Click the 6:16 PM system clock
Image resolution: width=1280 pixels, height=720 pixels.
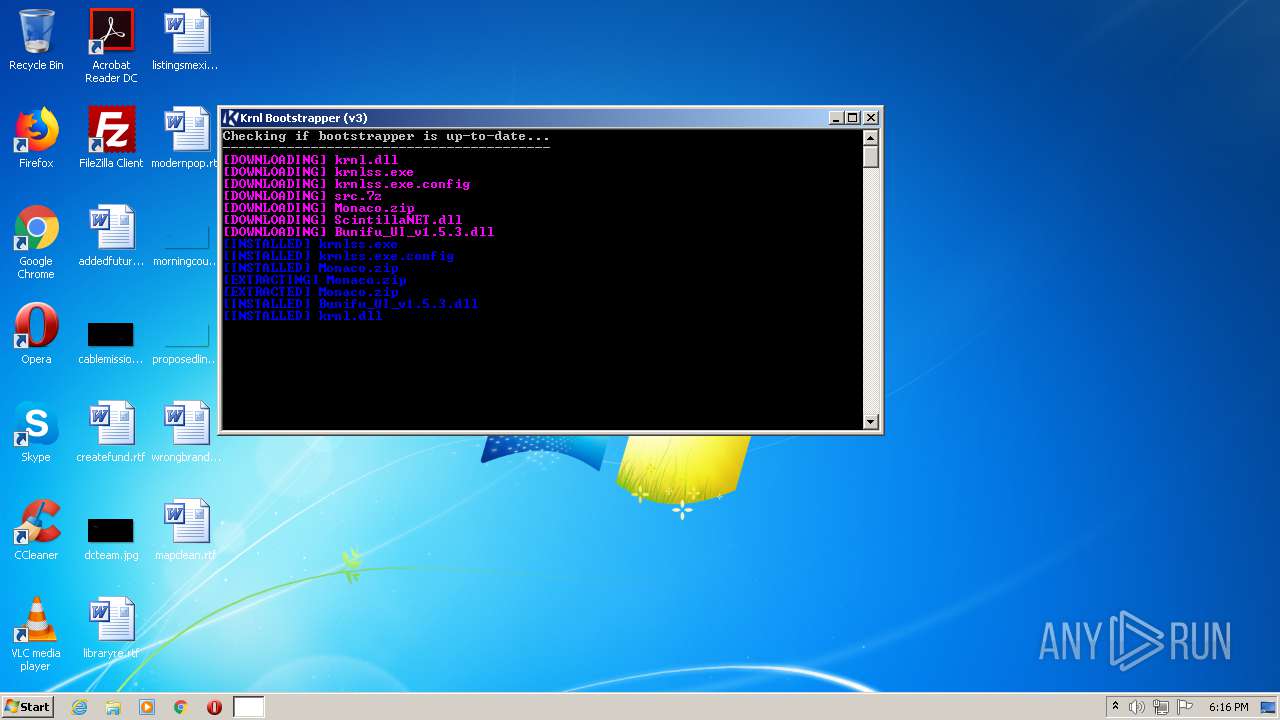pos(1228,707)
